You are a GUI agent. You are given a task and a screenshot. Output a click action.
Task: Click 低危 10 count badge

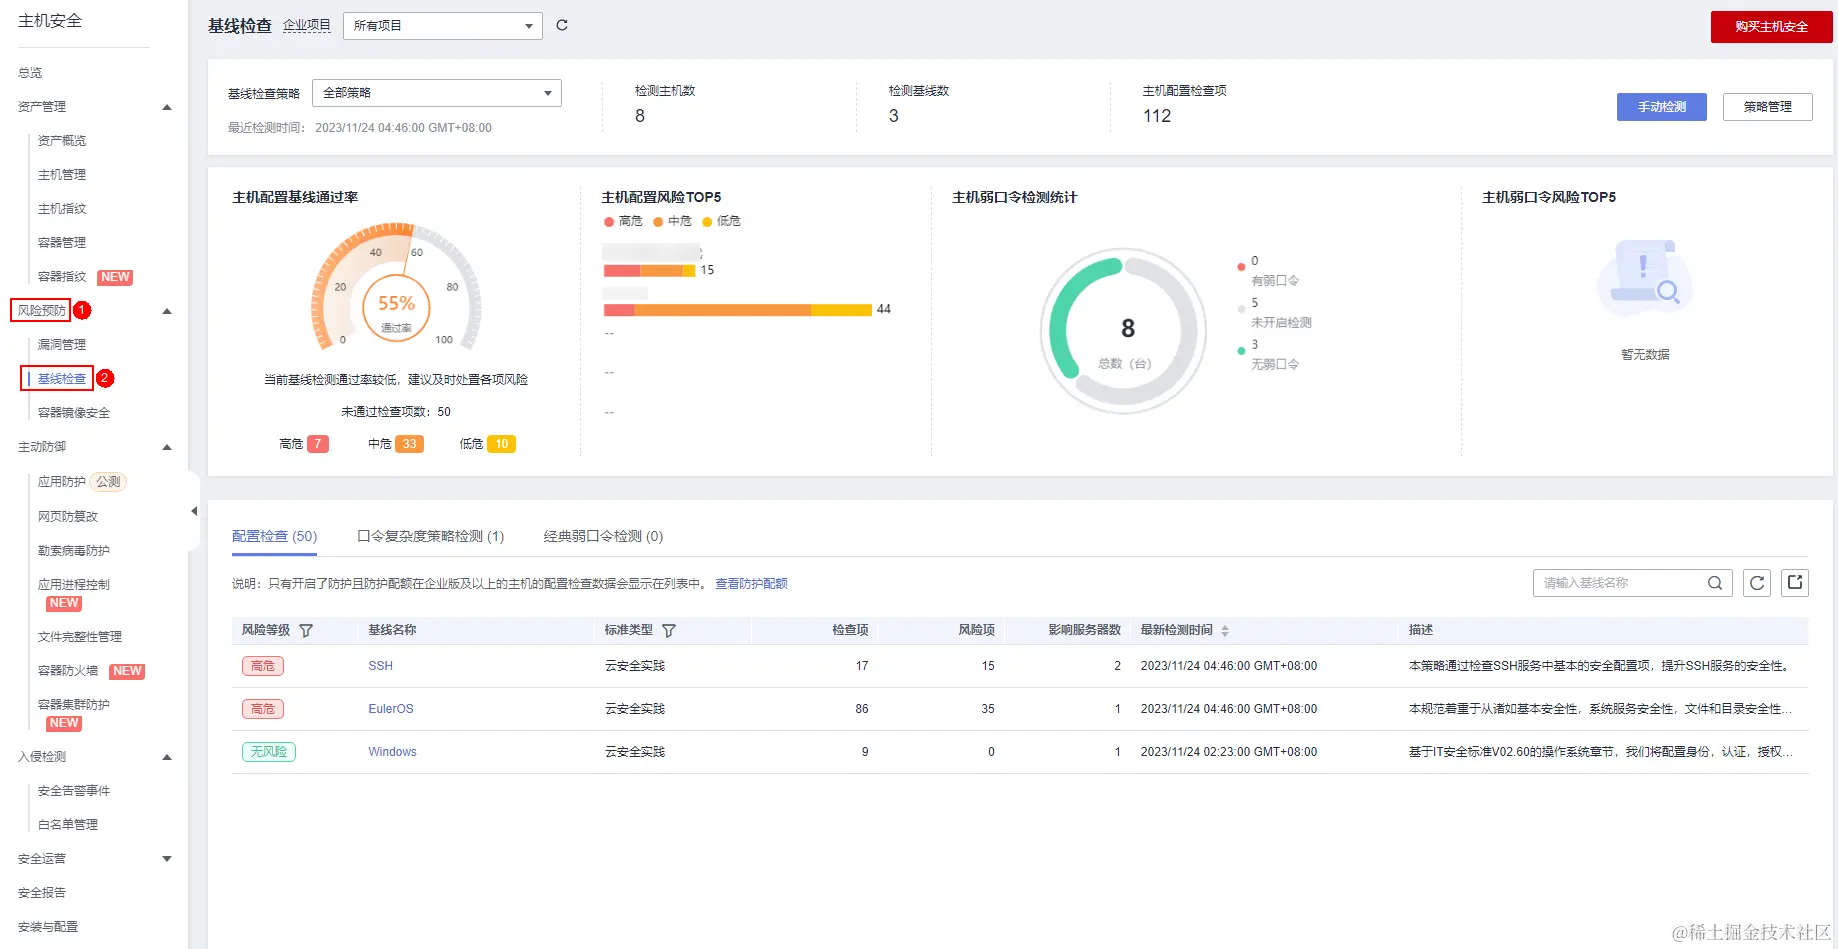[x=501, y=444]
